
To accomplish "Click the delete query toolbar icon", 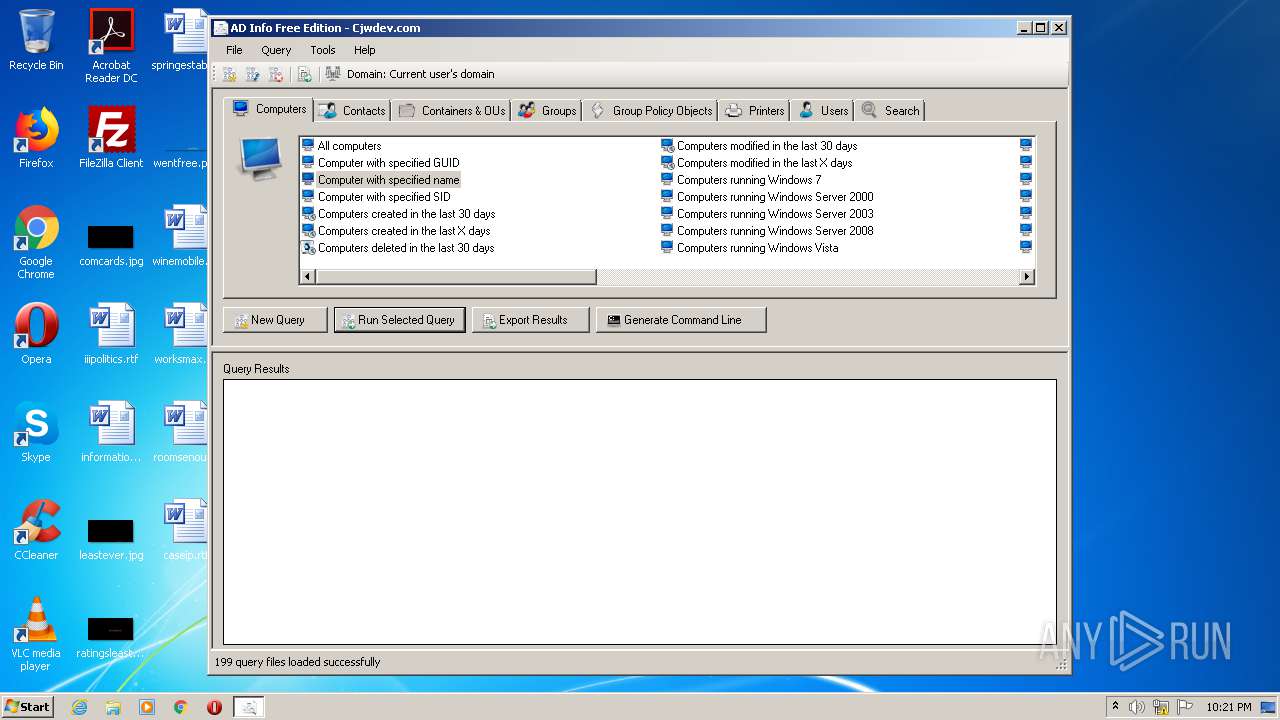I will [276, 74].
